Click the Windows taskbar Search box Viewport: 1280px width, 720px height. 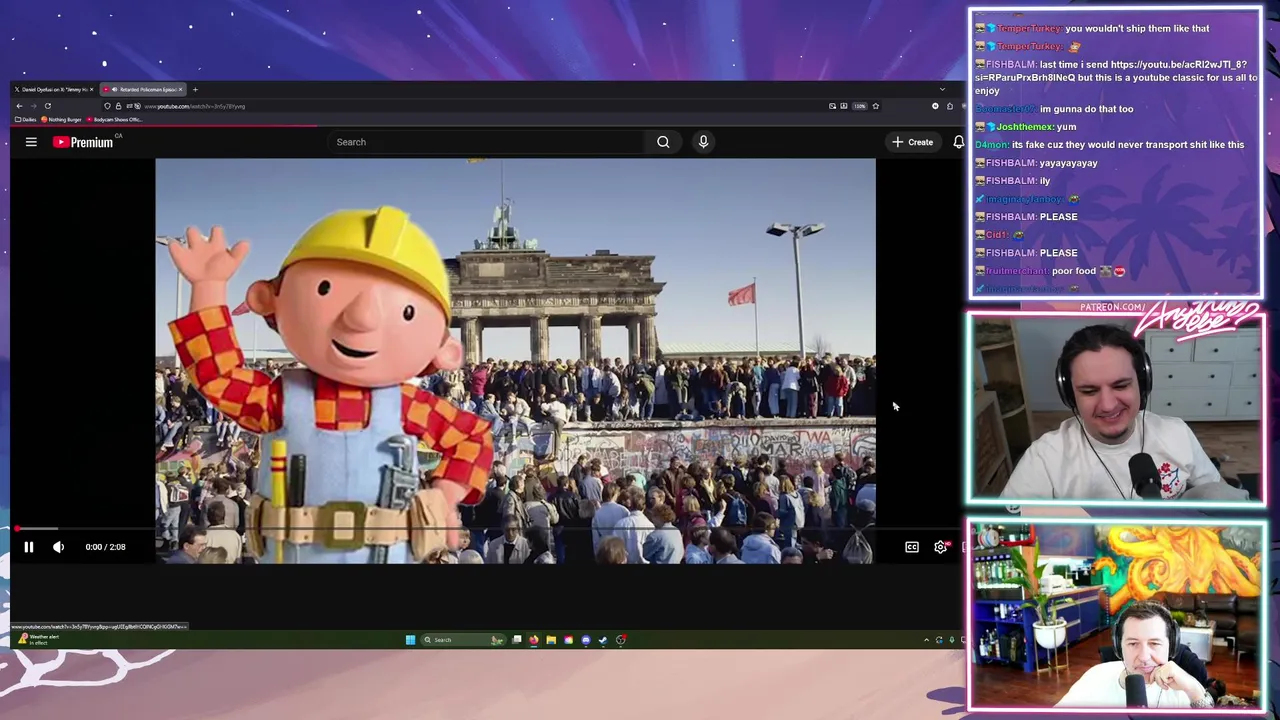coord(463,640)
